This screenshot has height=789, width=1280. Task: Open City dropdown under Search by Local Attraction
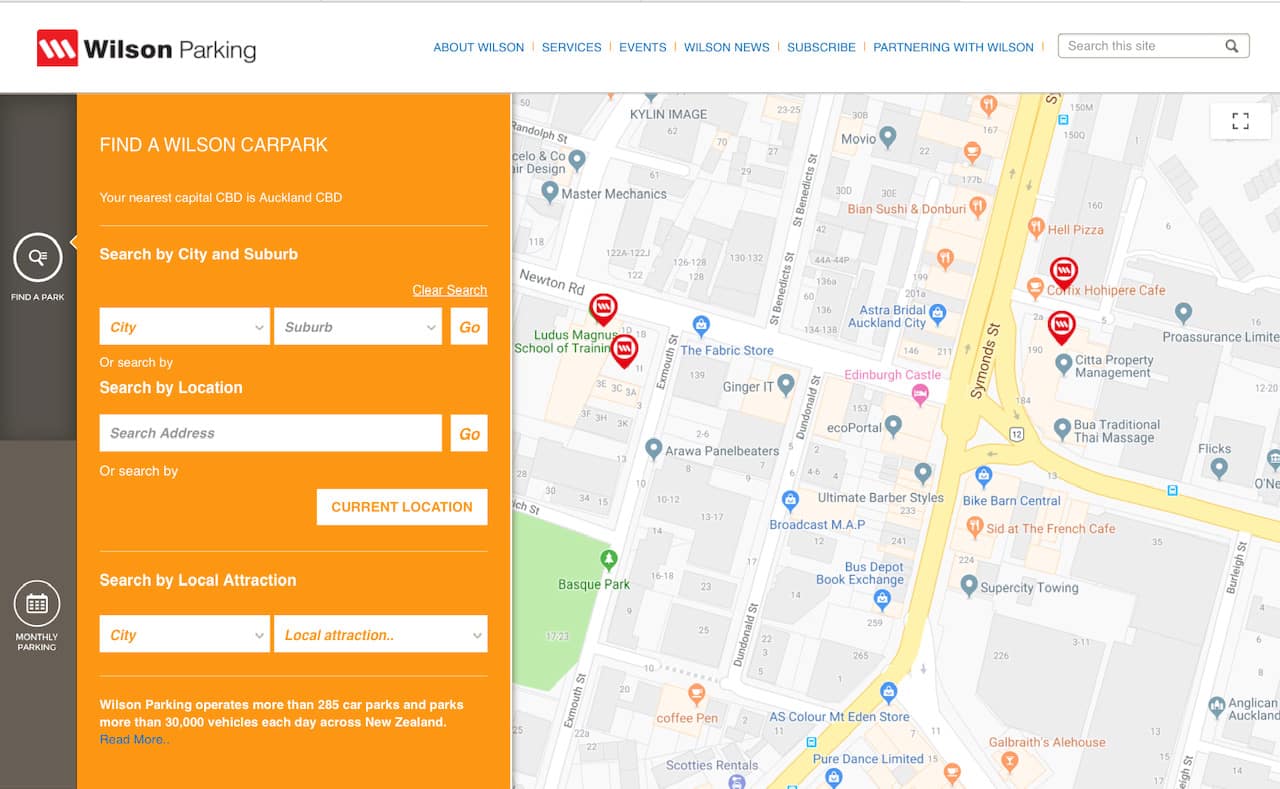click(185, 635)
